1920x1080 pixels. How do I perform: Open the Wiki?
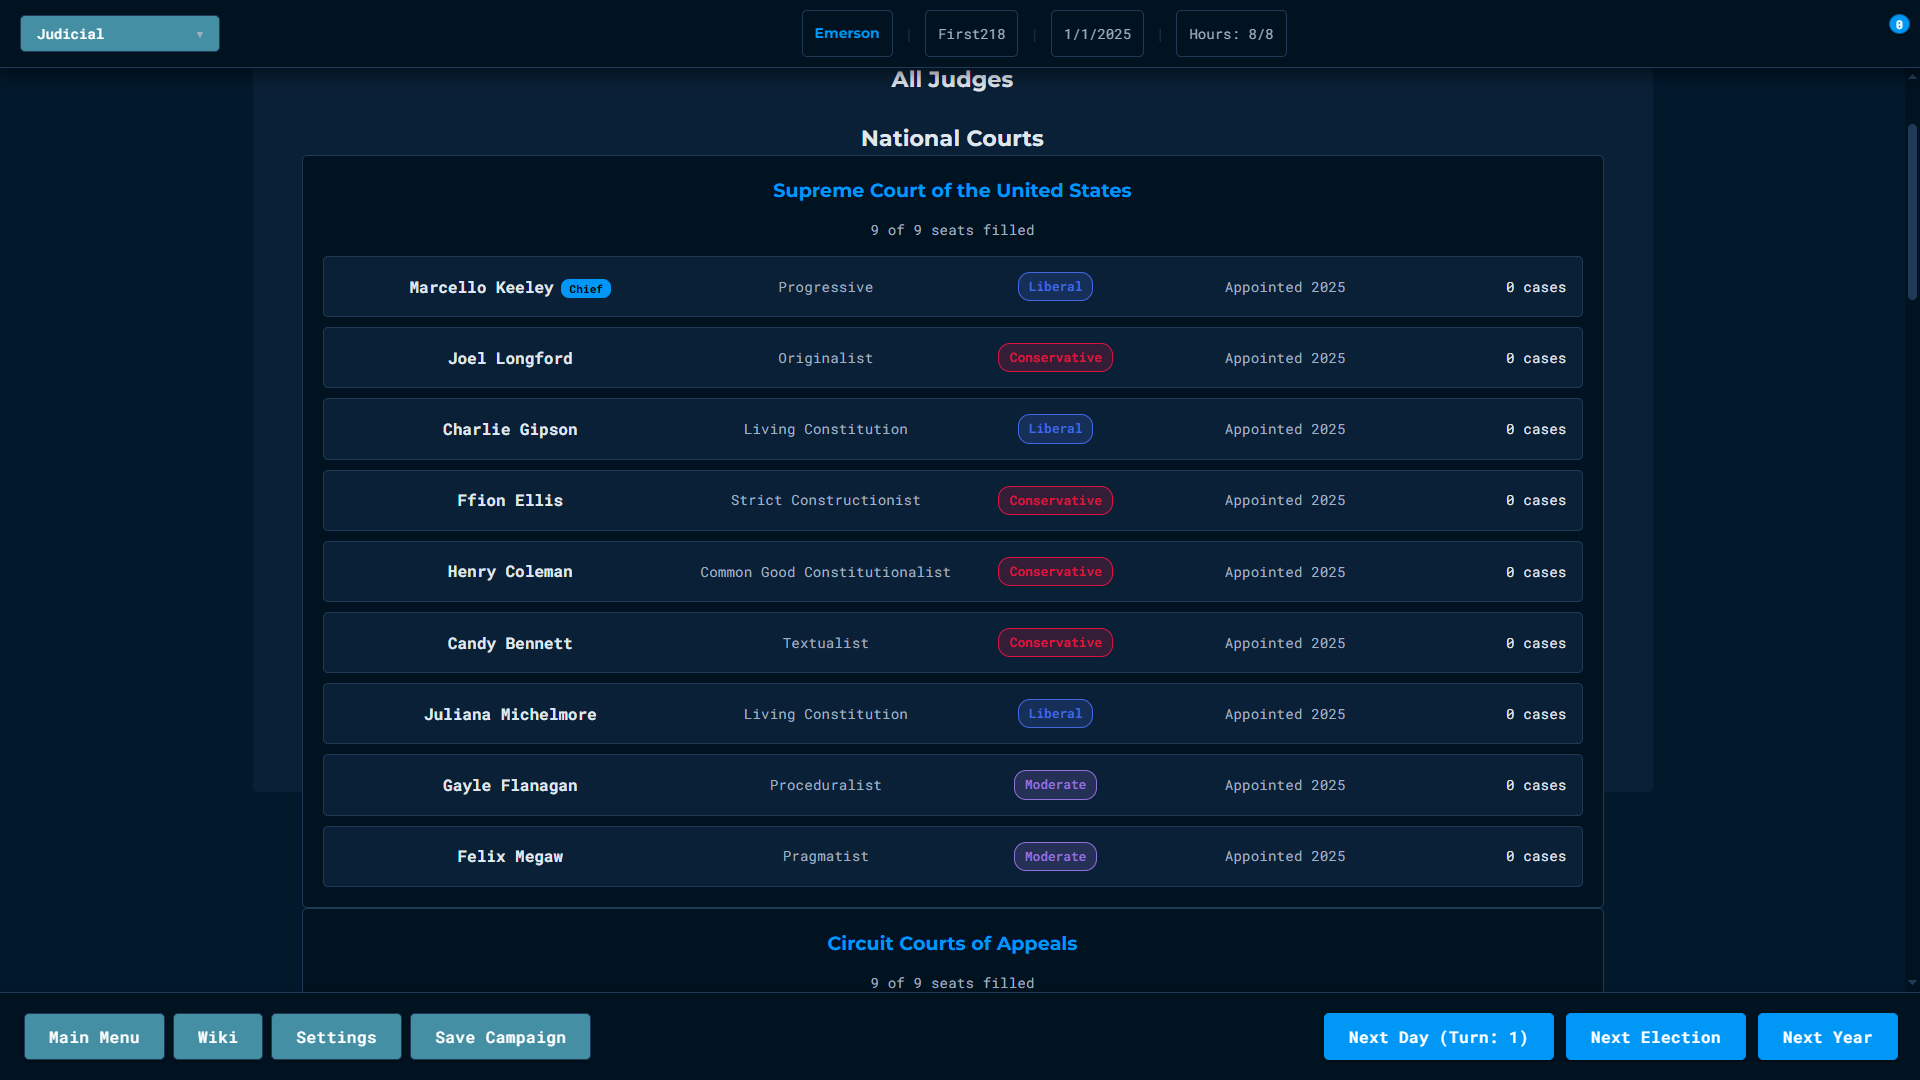pyautogui.click(x=217, y=1037)
